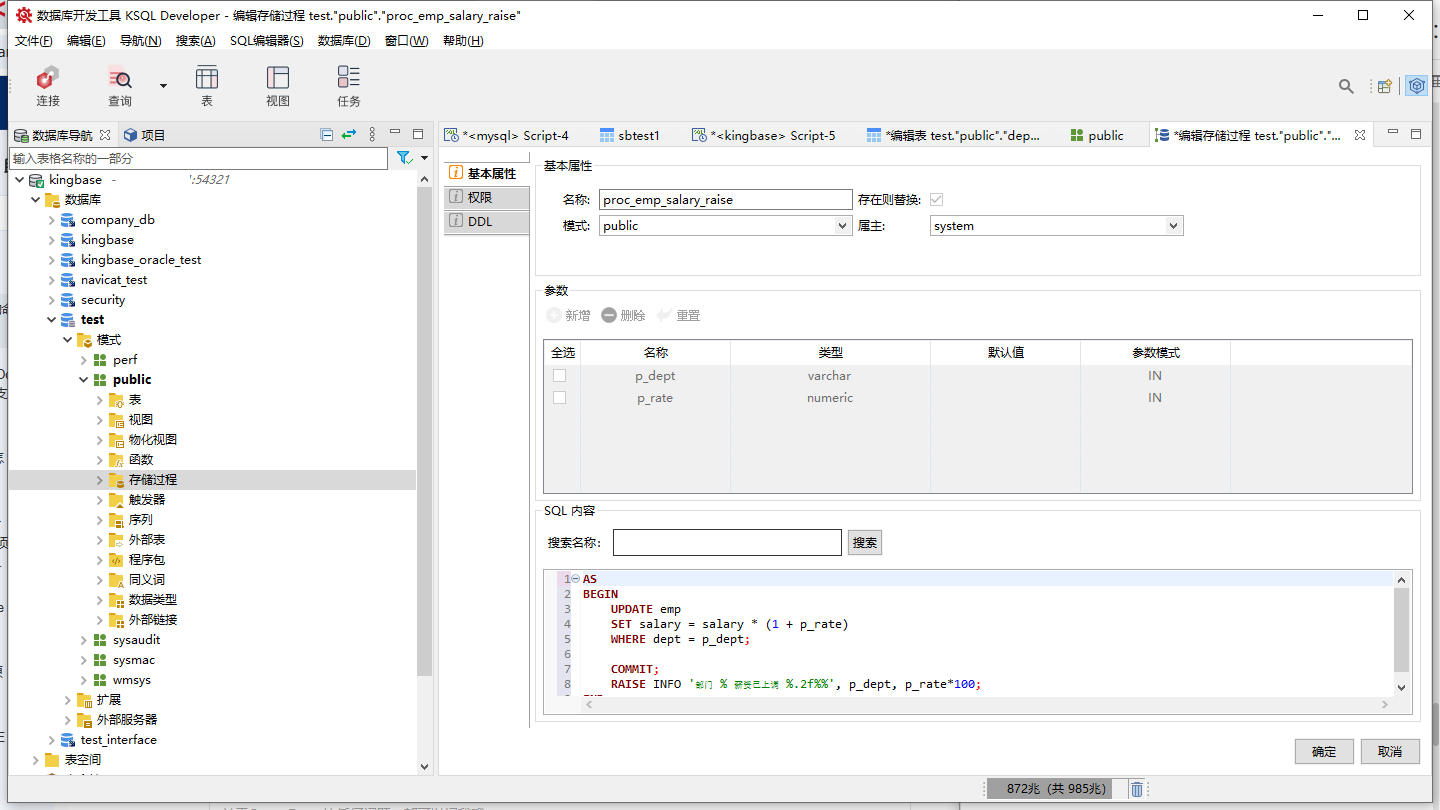Switch to the DDL tab
The width and height of the screenshot is (1440, 810).
click(x=481, y=222)
